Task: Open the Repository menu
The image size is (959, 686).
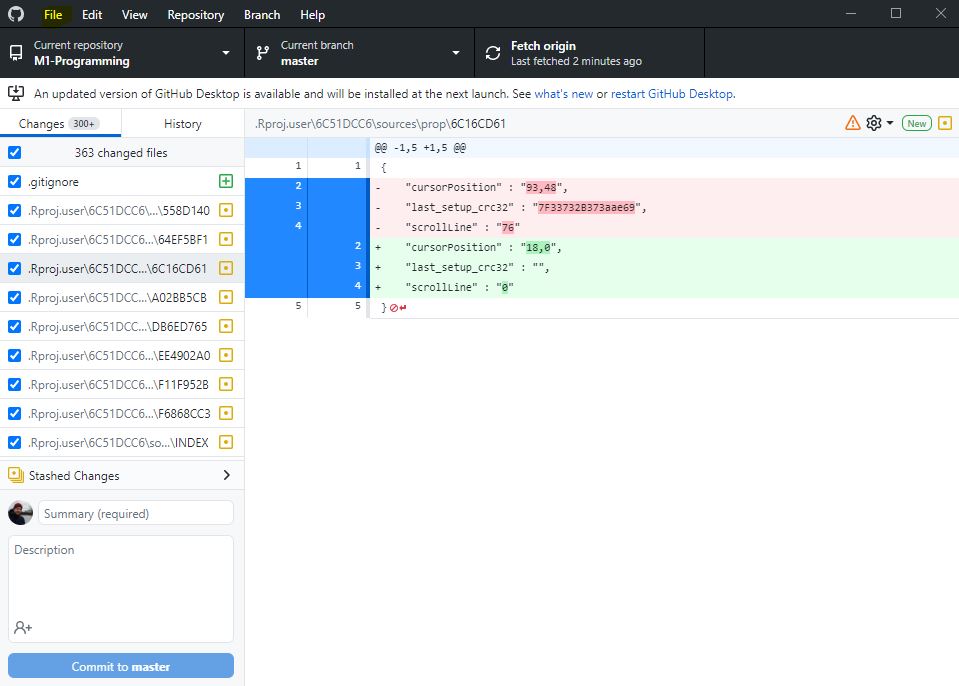Action: pos(195,15)
